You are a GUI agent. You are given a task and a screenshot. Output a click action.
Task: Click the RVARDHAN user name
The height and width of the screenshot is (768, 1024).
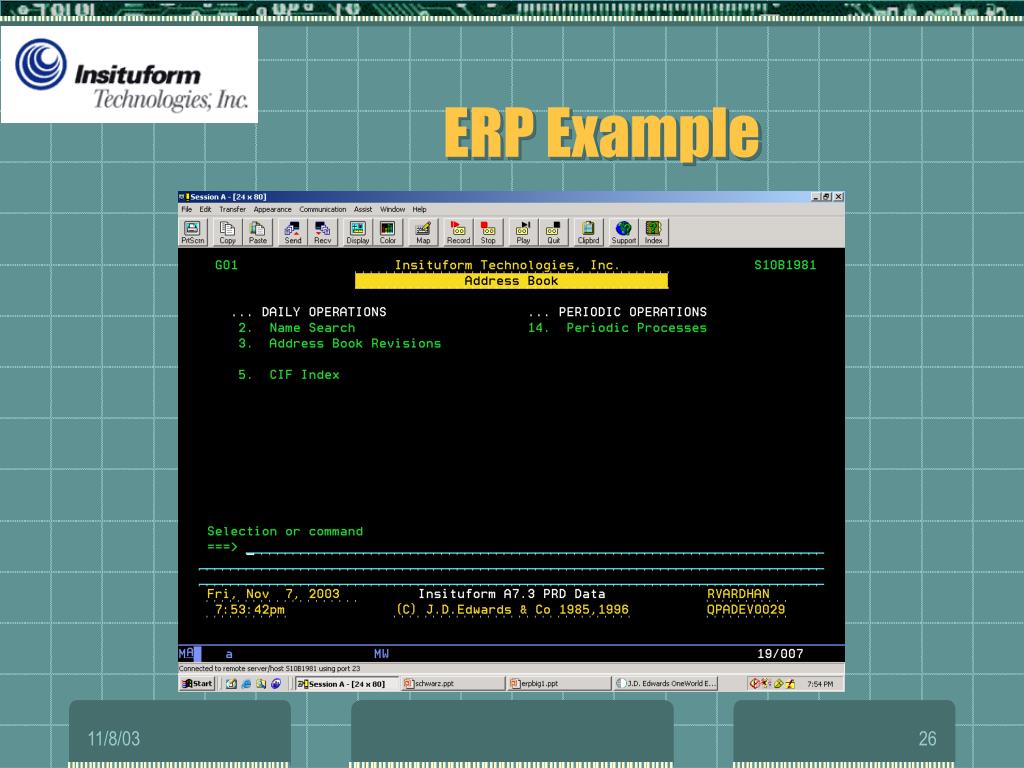[x=738, y=594]
